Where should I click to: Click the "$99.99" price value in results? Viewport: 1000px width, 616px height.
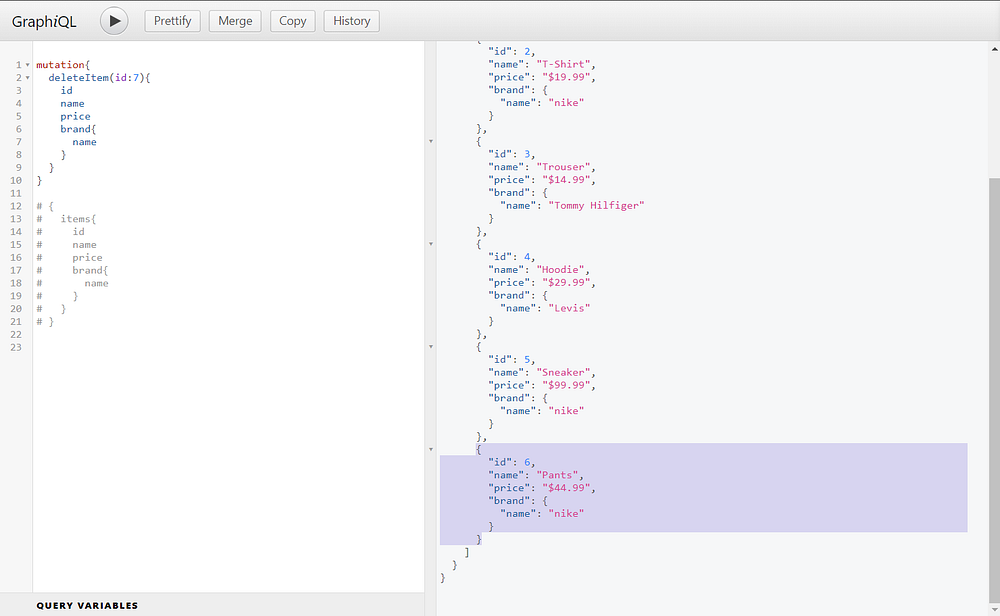[566, 385]
